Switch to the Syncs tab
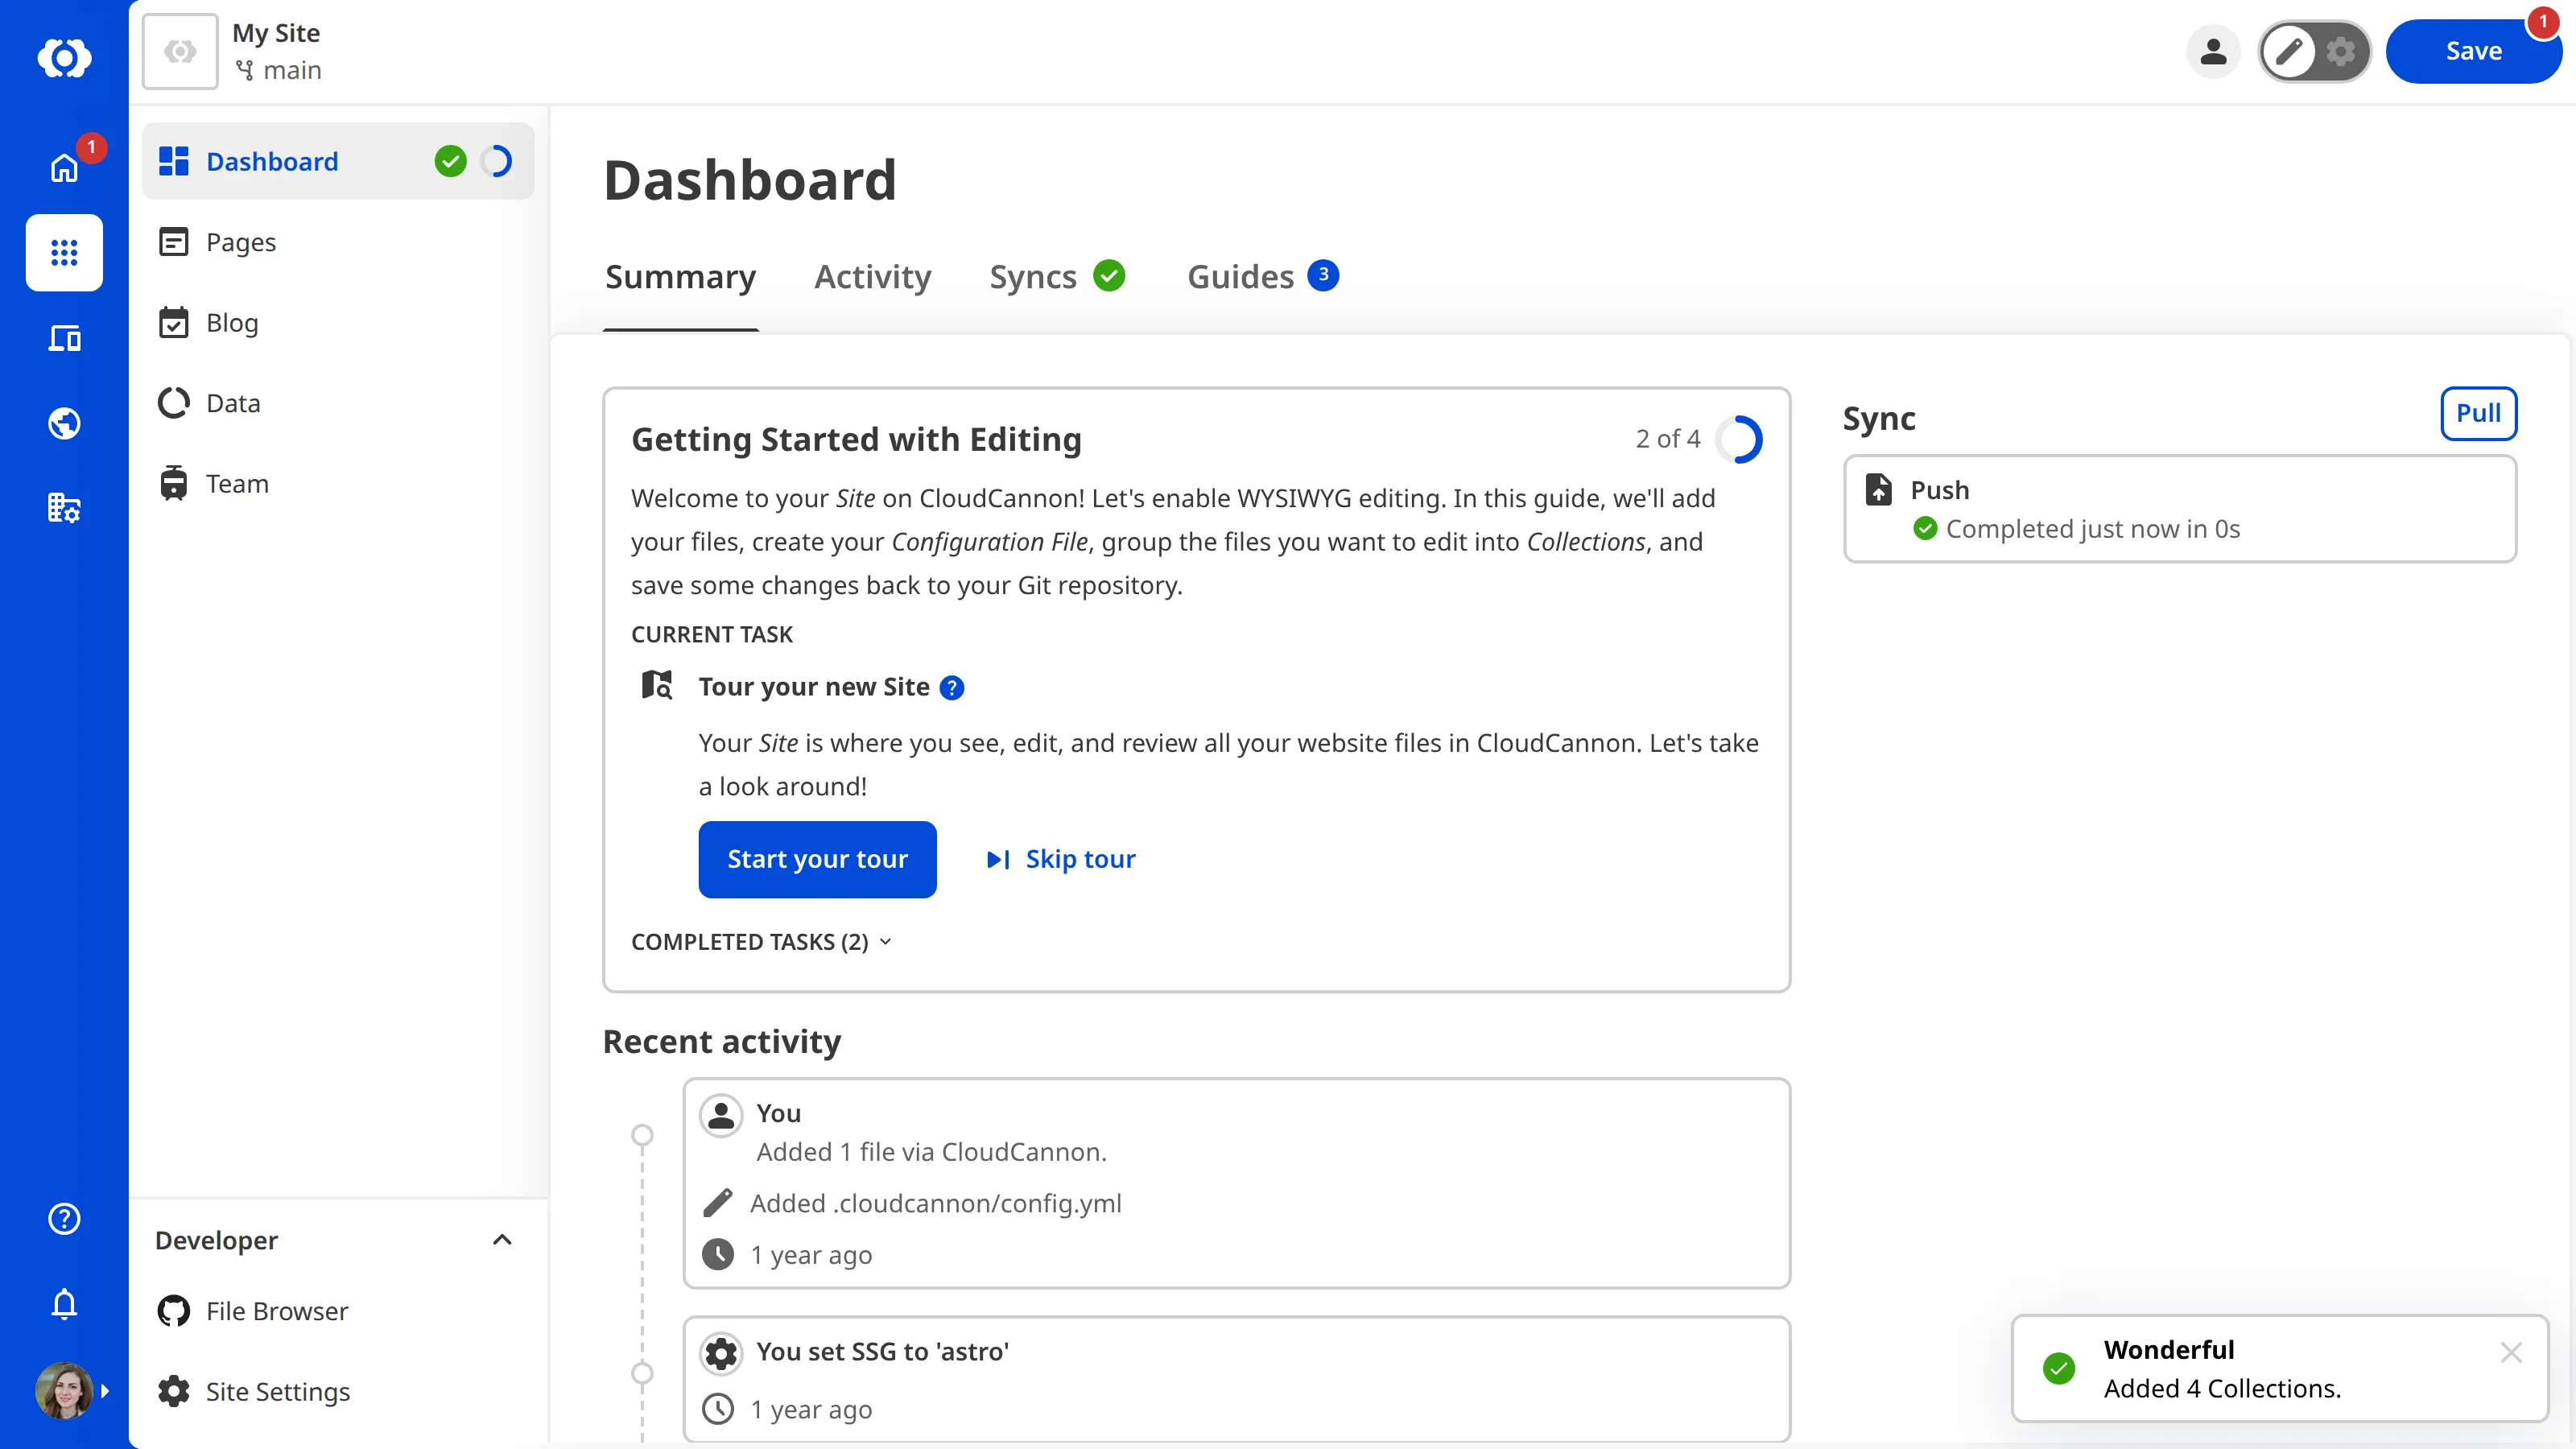Image resolution: width=2576 pixels, height=1449 pixels. 1056,276
